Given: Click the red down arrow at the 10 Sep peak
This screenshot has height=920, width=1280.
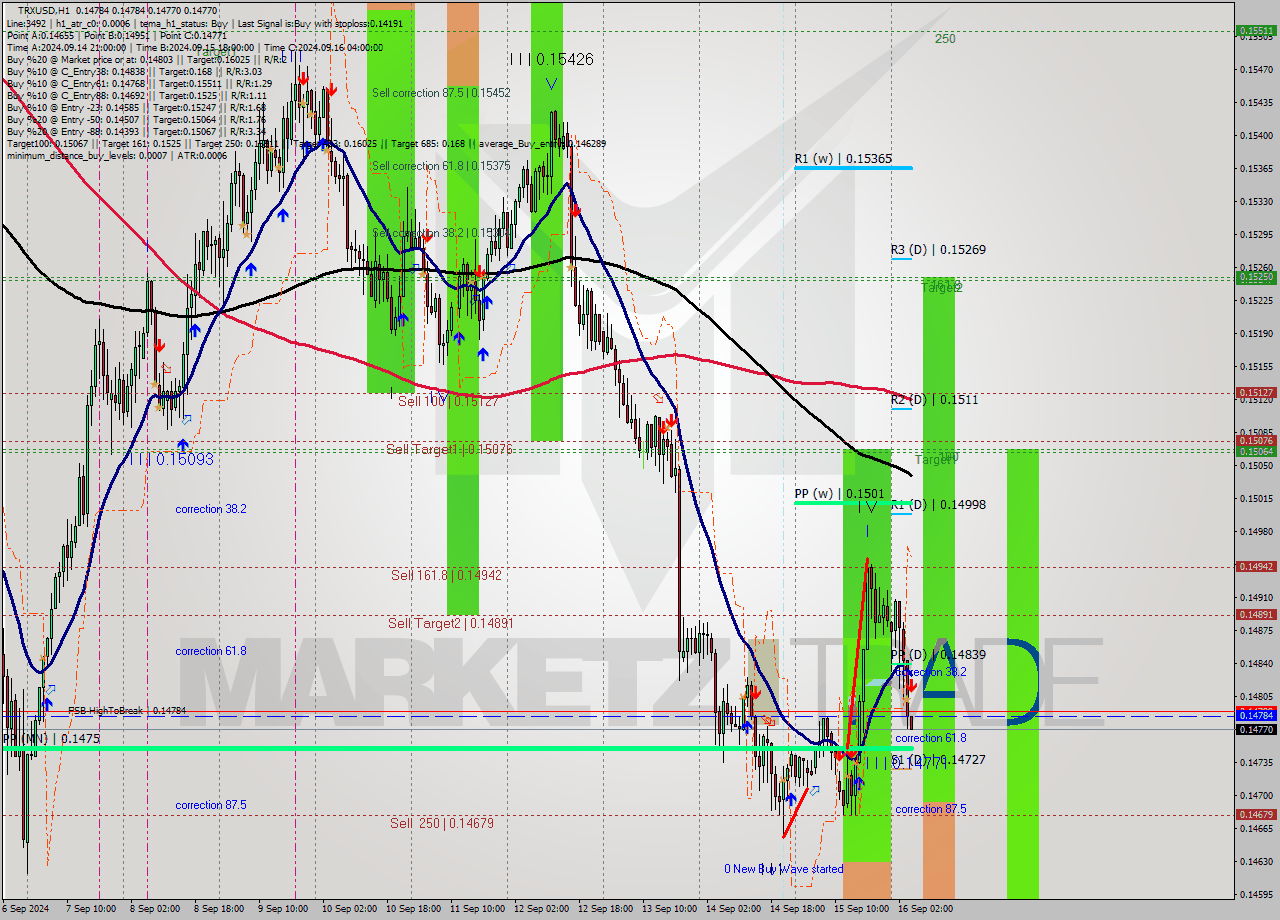Looking at the screenshot, I should pyautogui.click(x=331, y=90).
